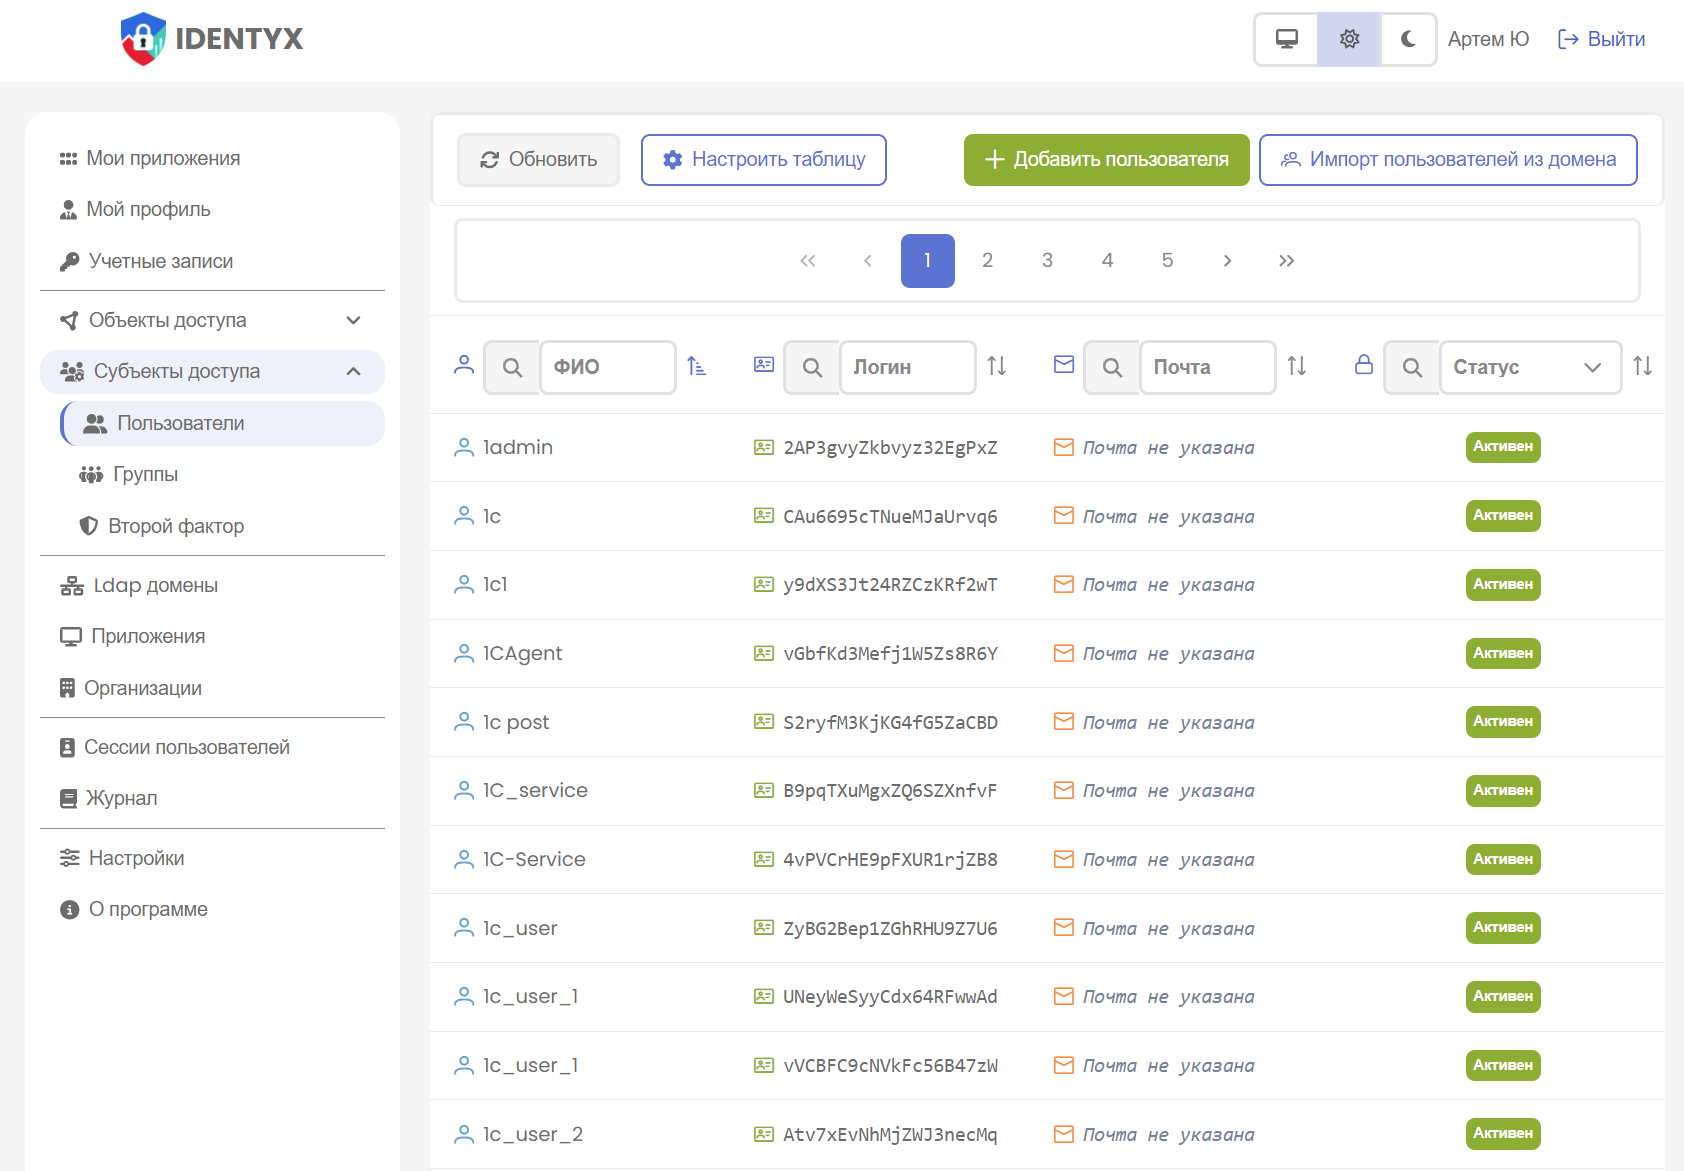Choose system theme monitor icon

(x=1287, y=39)
